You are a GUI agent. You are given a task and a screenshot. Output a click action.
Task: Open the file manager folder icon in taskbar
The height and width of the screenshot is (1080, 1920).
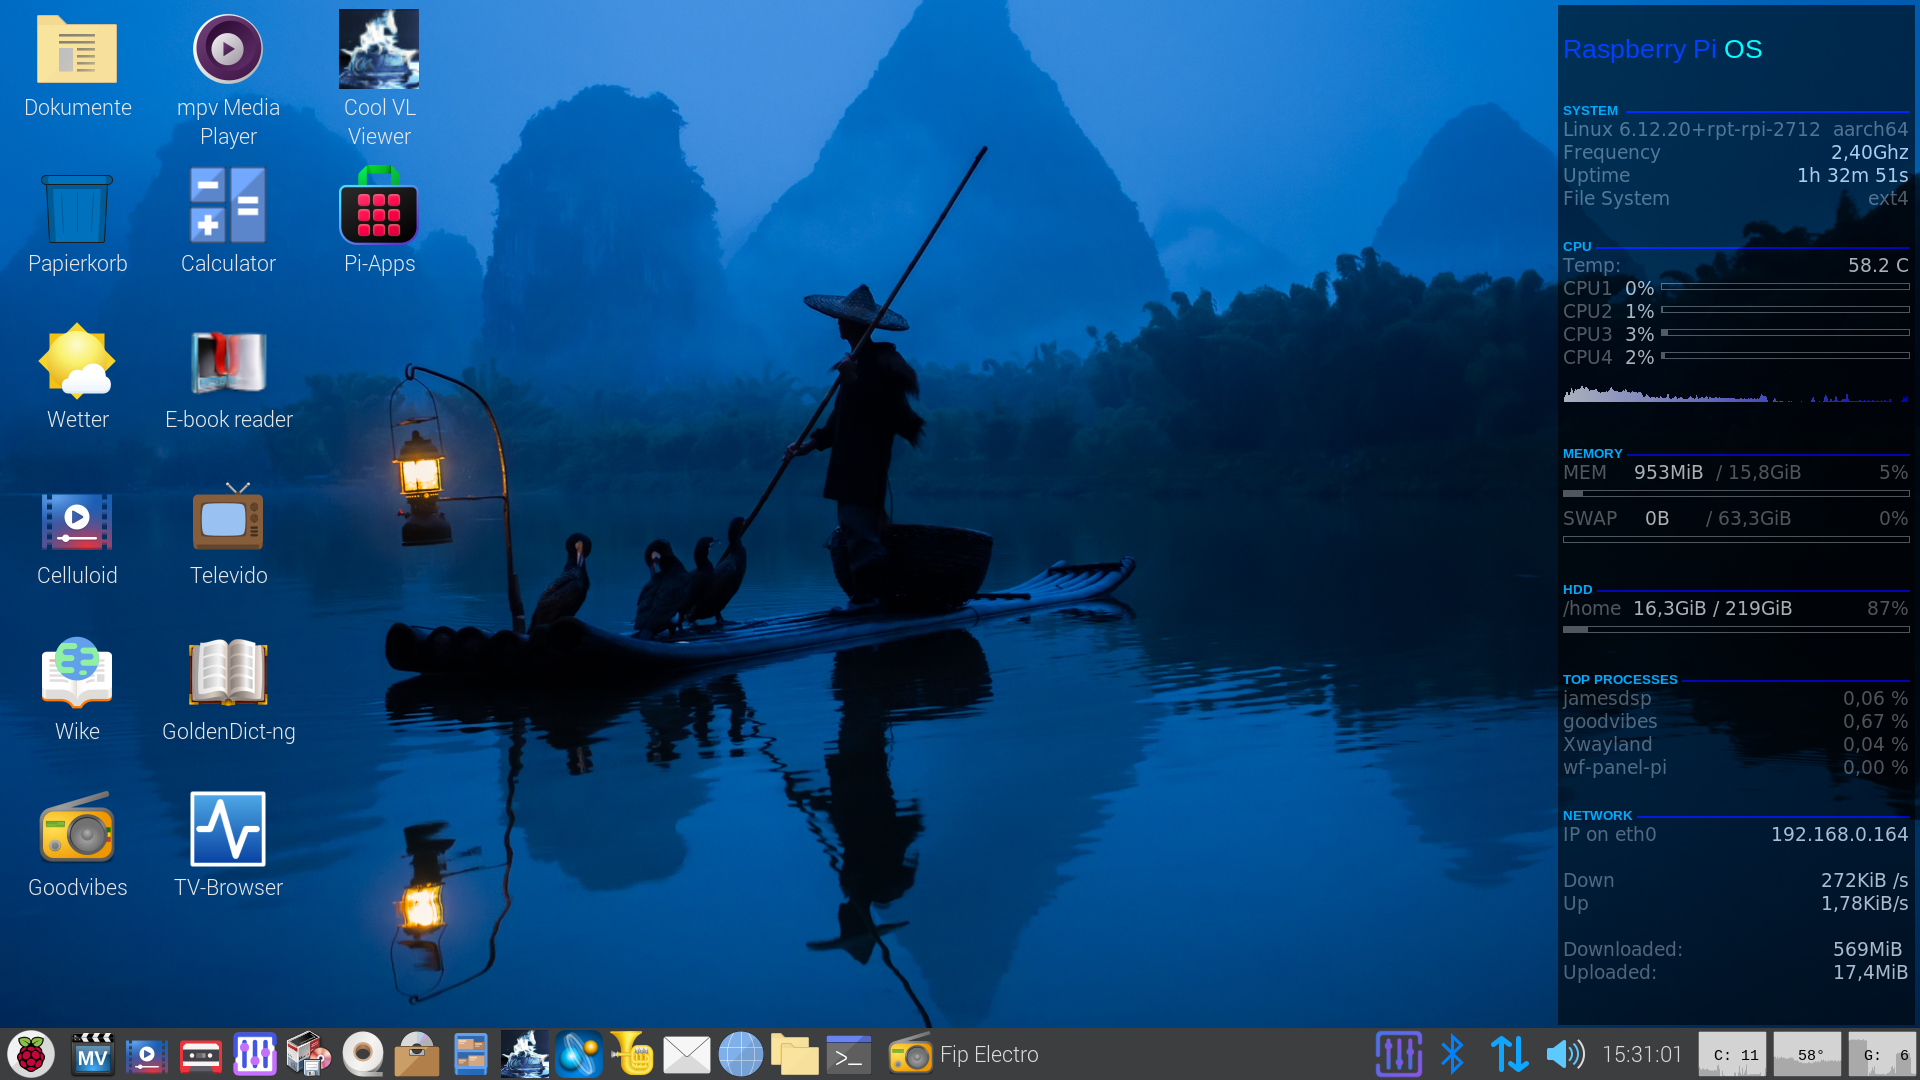(x=795, y=1055)
